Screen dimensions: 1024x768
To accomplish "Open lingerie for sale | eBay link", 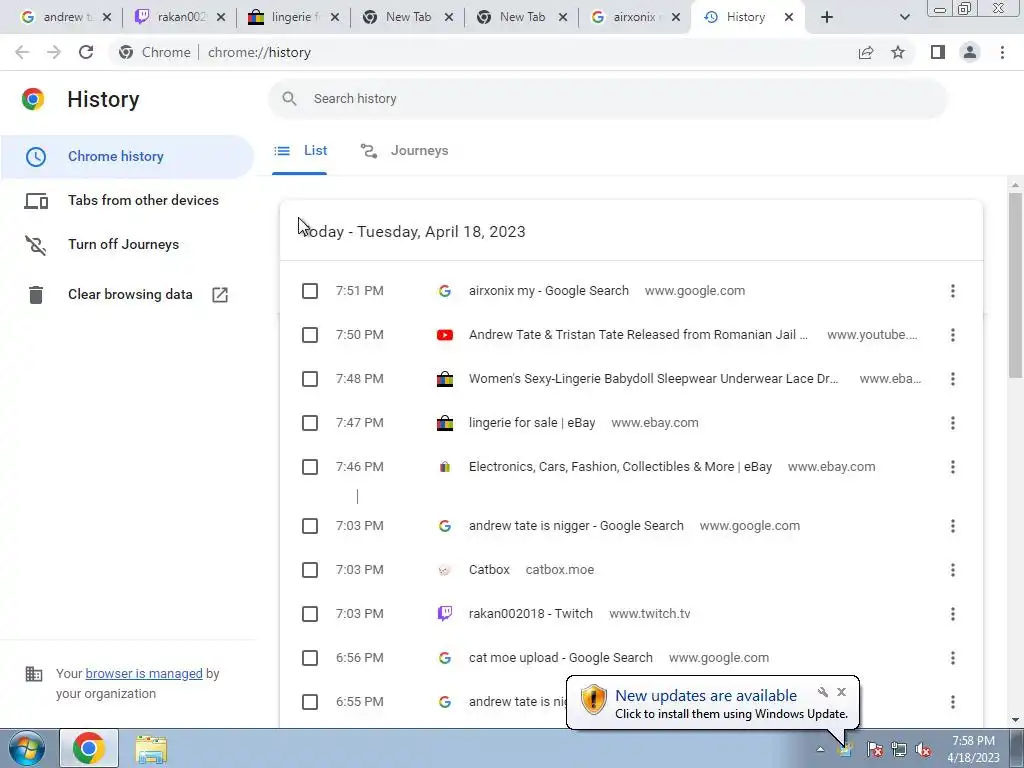I will point(532,423).
